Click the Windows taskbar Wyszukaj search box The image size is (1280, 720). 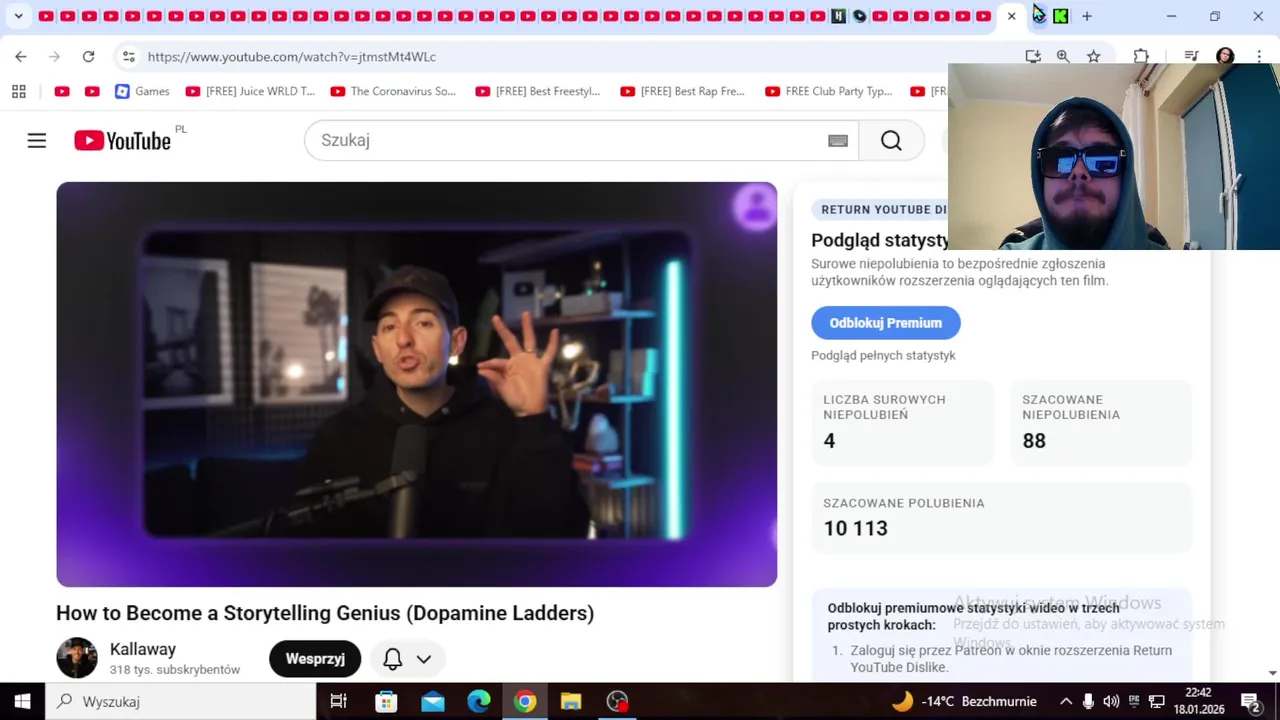point(181,701)
